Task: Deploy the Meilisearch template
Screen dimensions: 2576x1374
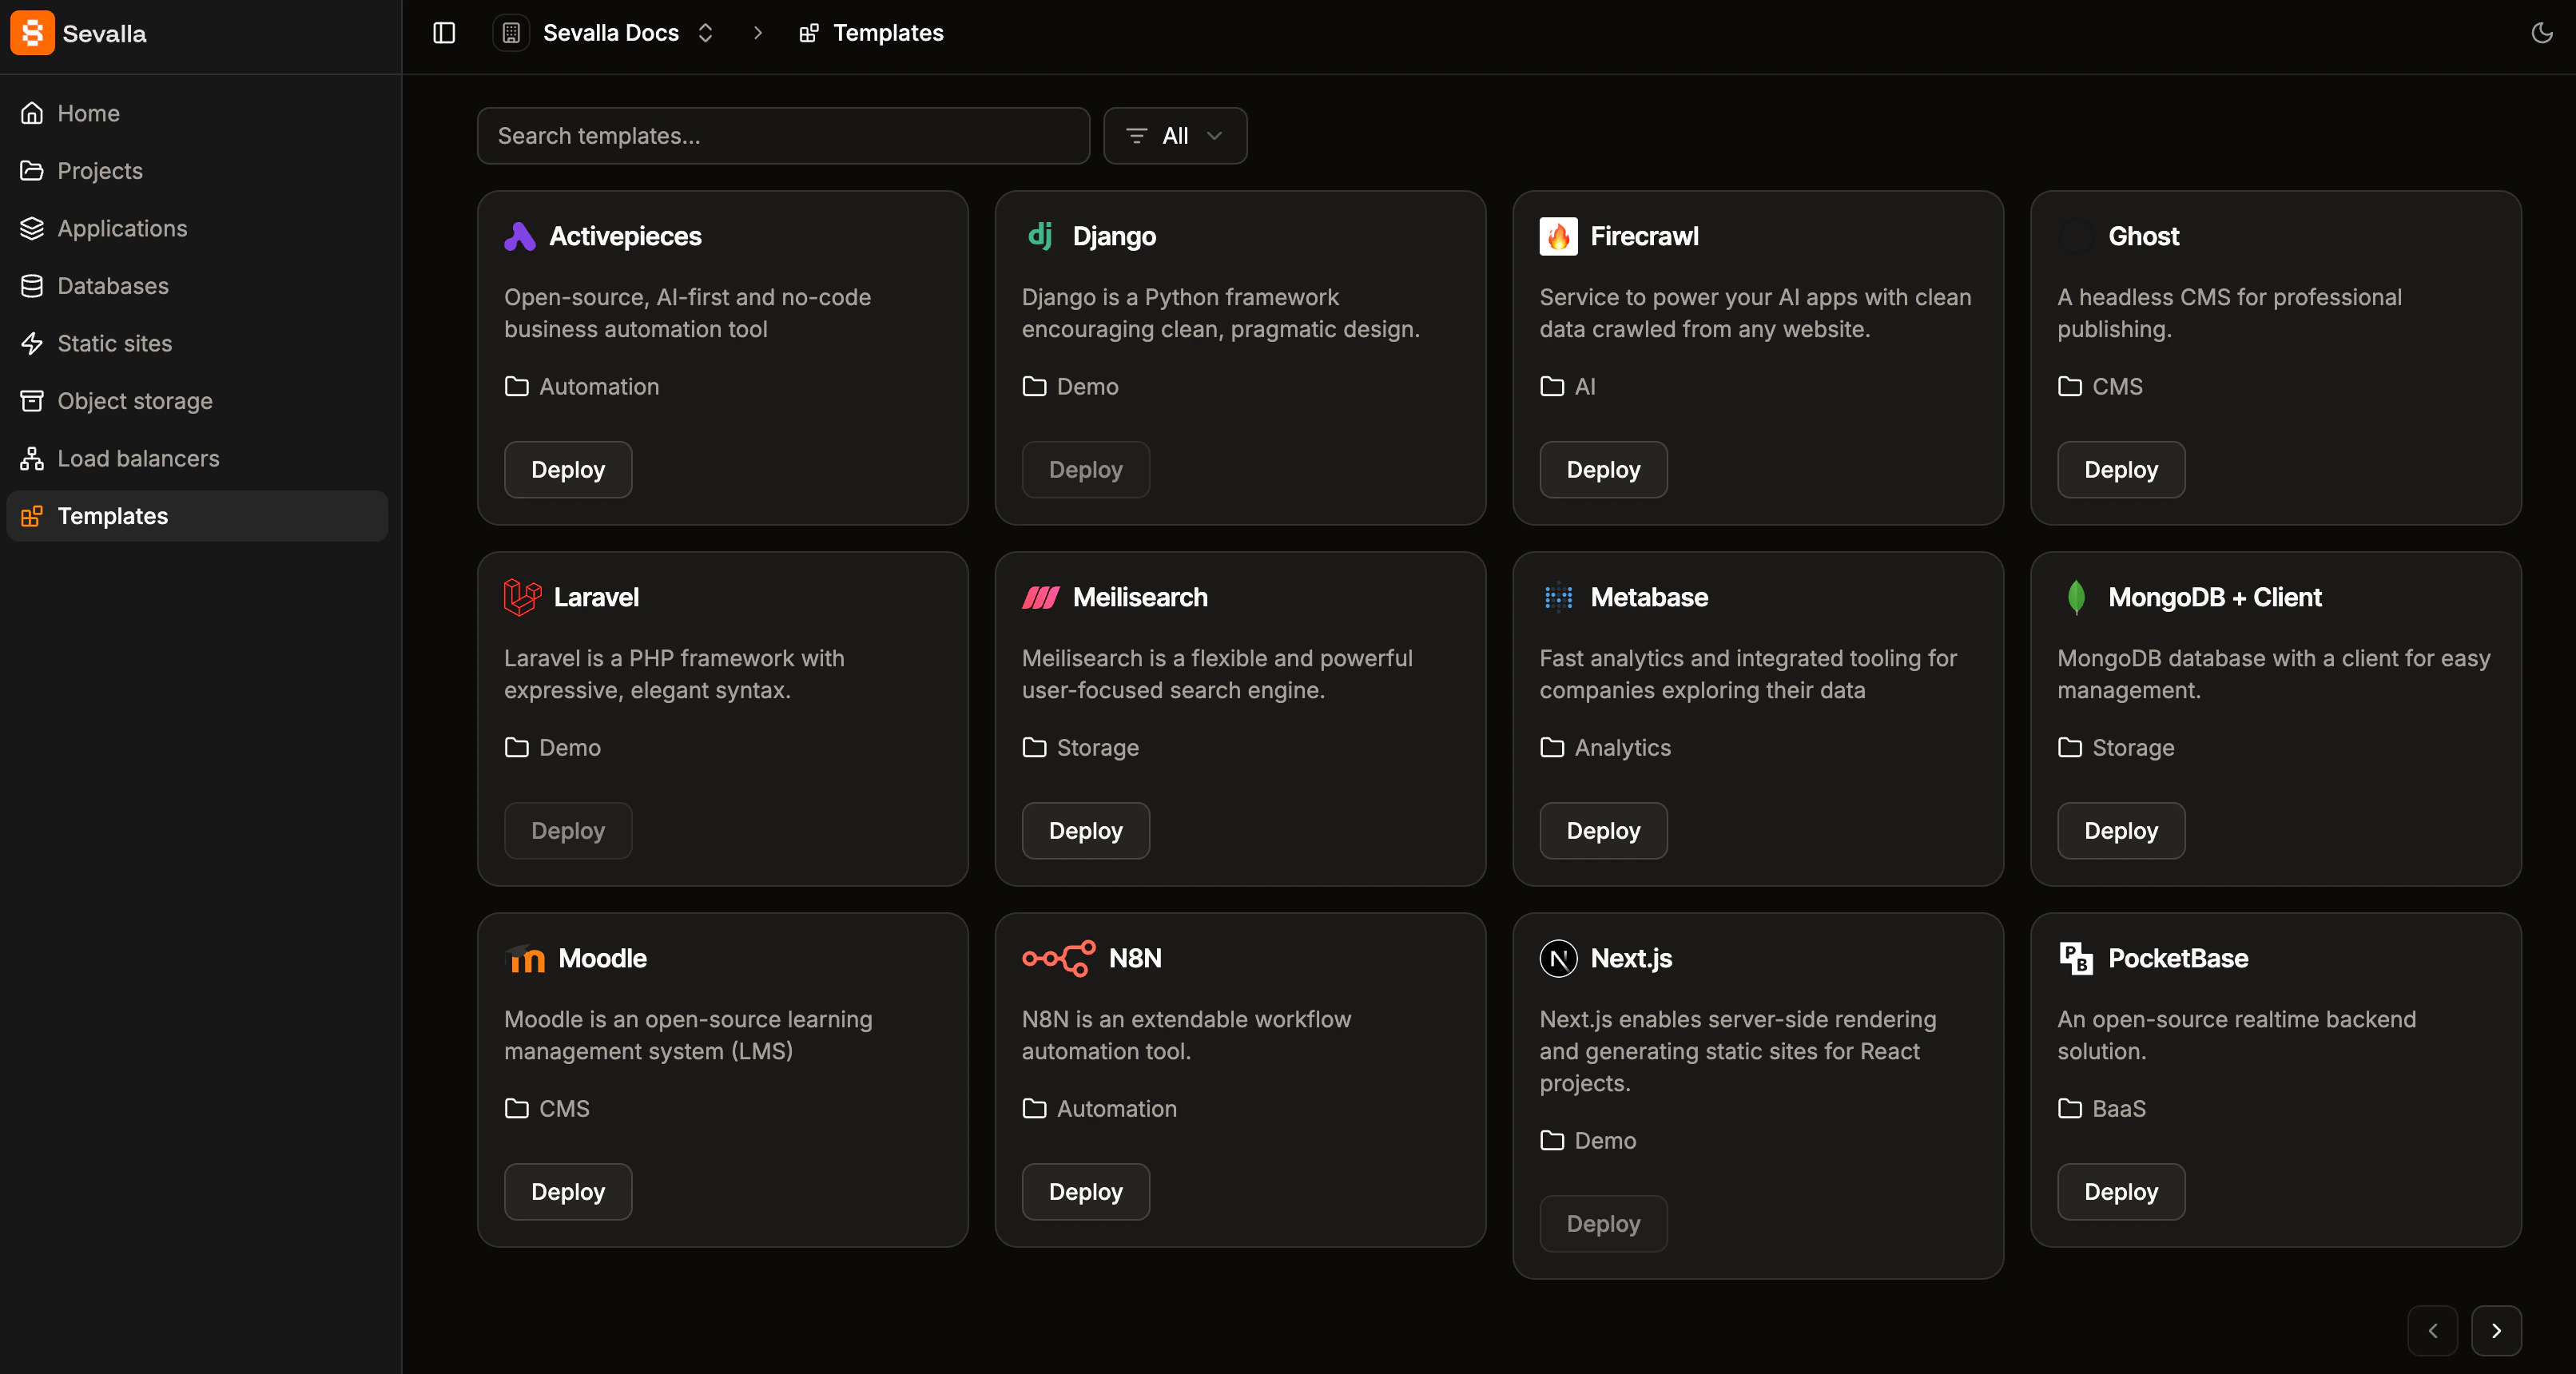Action: click(x=1085, y=831)
